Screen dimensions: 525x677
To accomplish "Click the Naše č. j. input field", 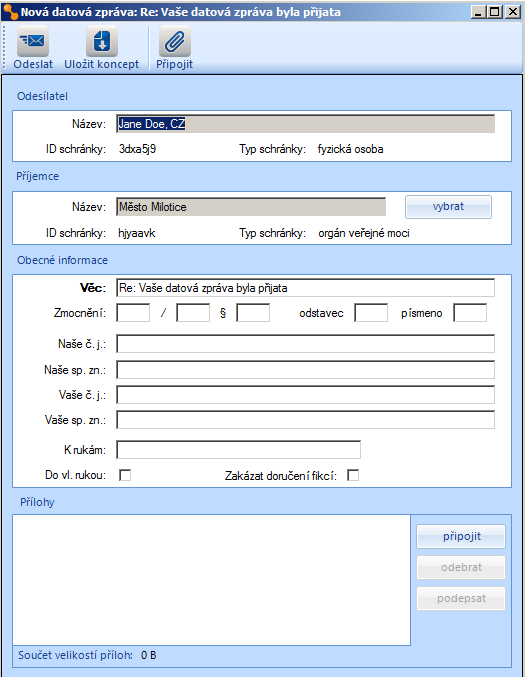I will (305, 344).
